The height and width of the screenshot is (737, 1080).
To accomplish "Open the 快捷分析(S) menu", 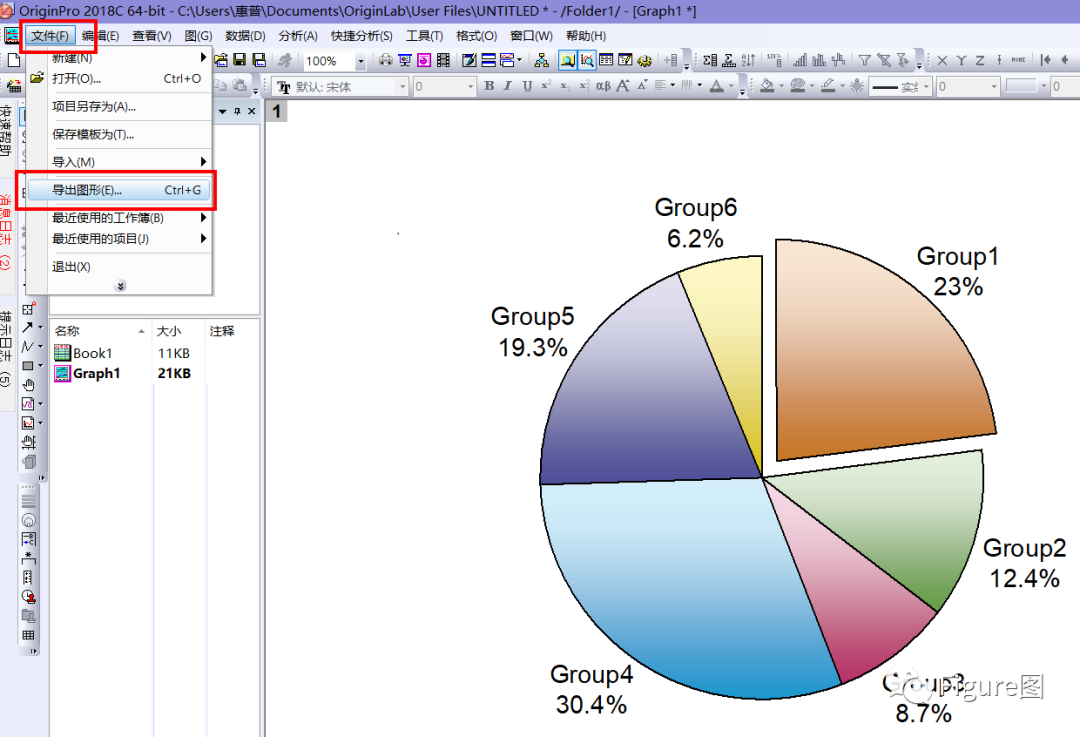I will tap(362, 36).
